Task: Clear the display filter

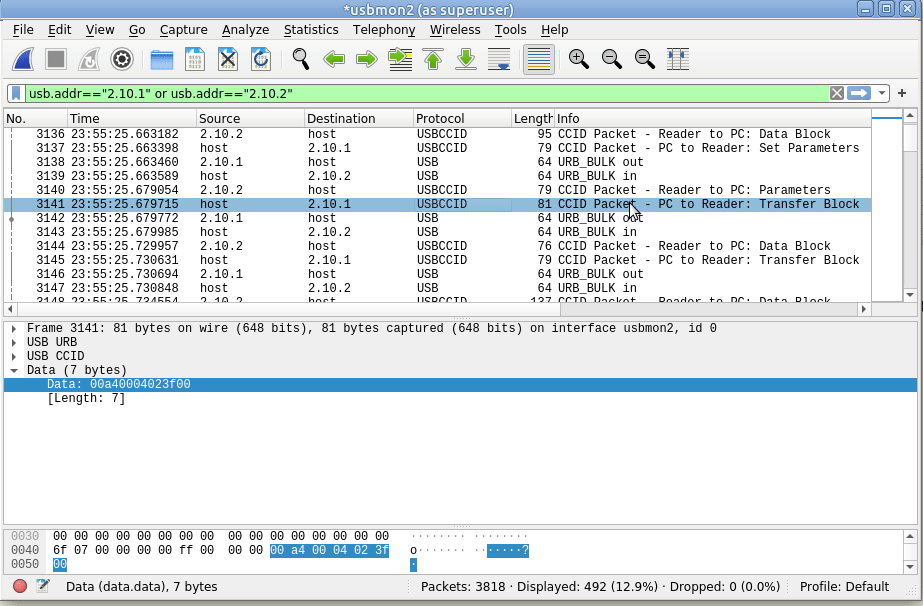Action: pos(836,94)
